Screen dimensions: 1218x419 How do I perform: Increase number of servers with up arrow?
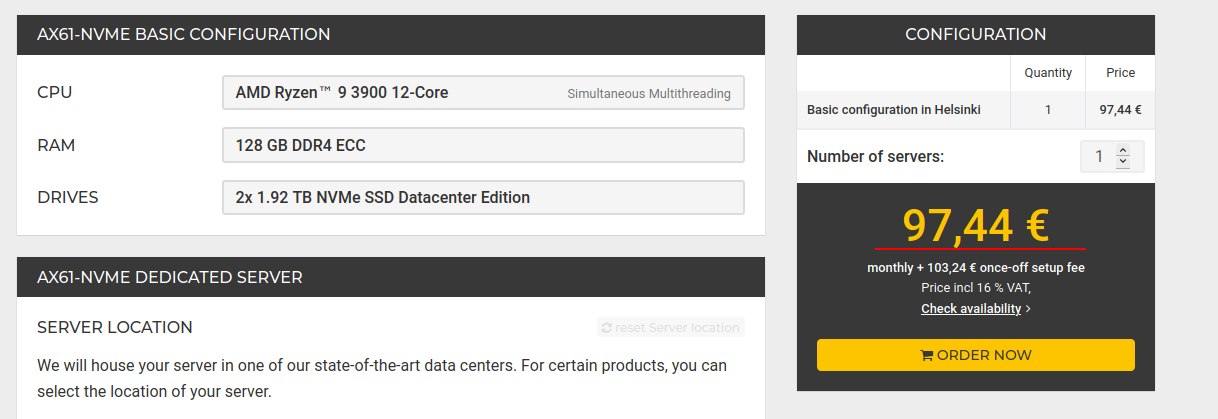coord(1122,151)
